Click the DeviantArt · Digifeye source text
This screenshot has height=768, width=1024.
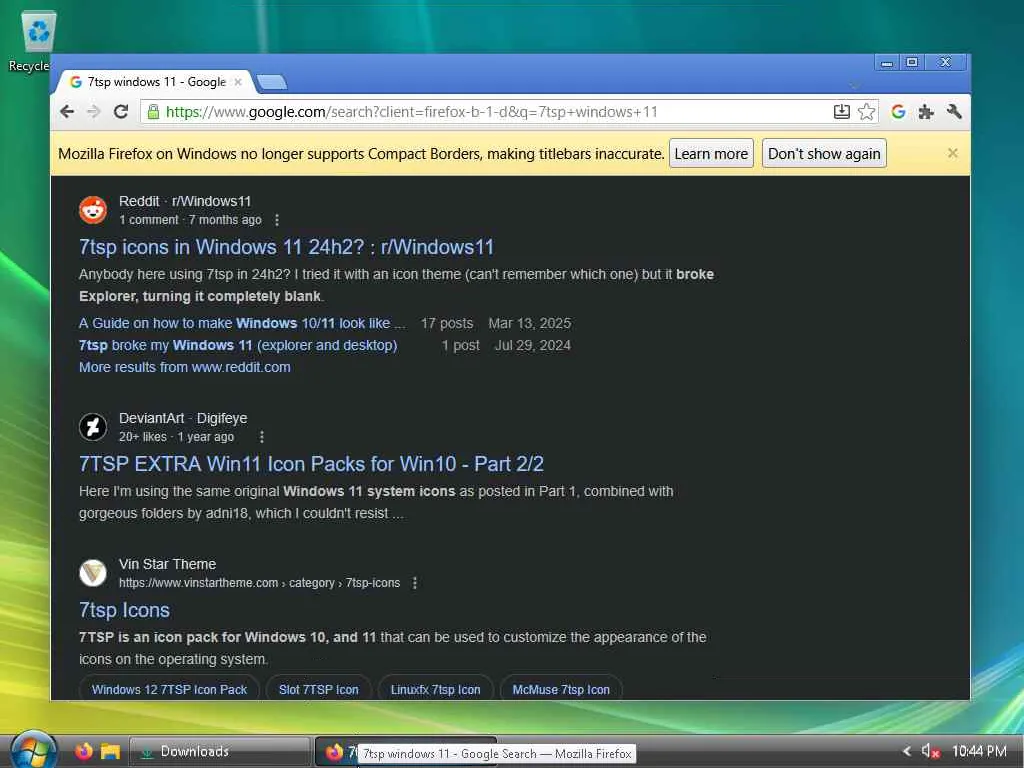pos(183,418)
